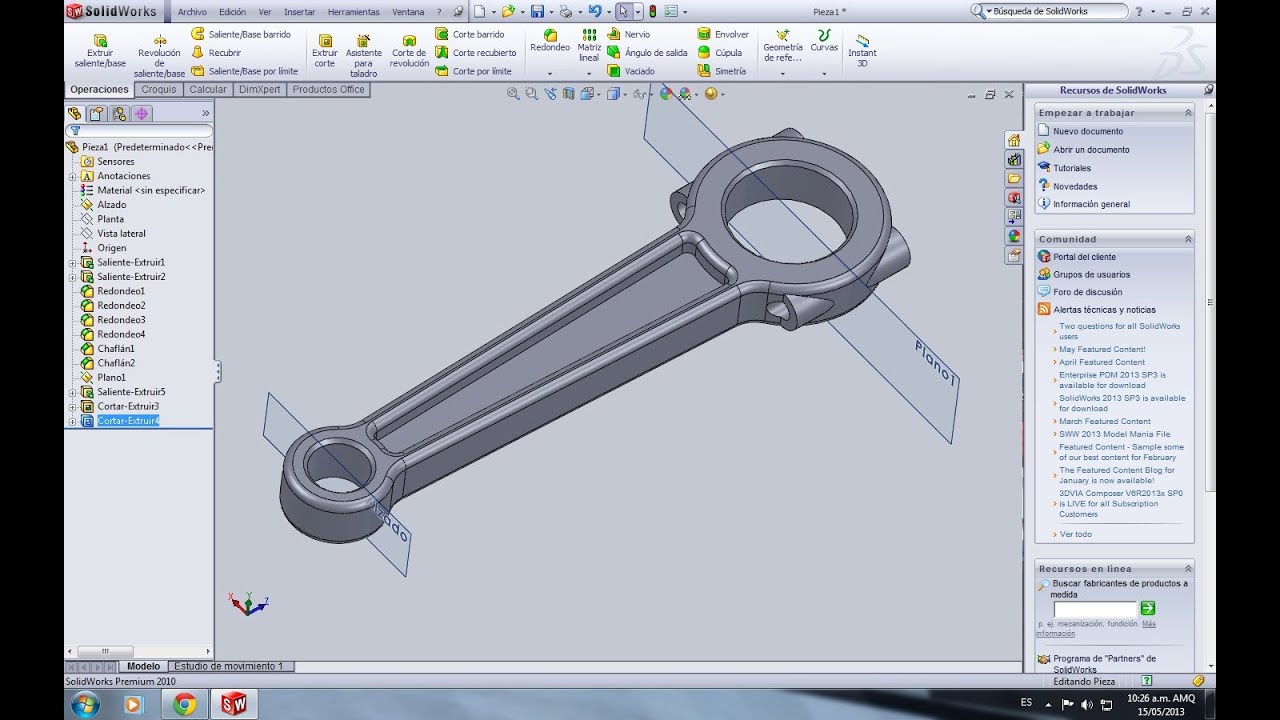Expand the Saliente-Extruir1 feature node

(72, 262)
